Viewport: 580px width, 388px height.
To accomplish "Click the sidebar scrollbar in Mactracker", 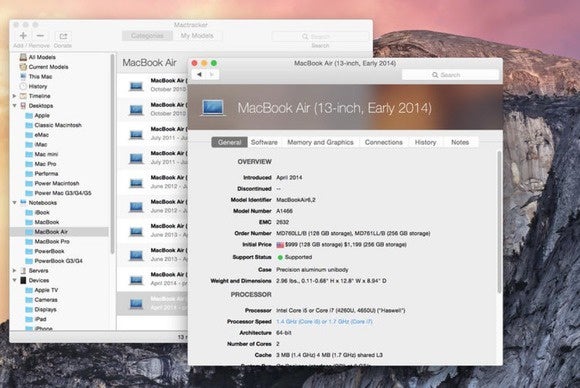I will coord(112,154).
